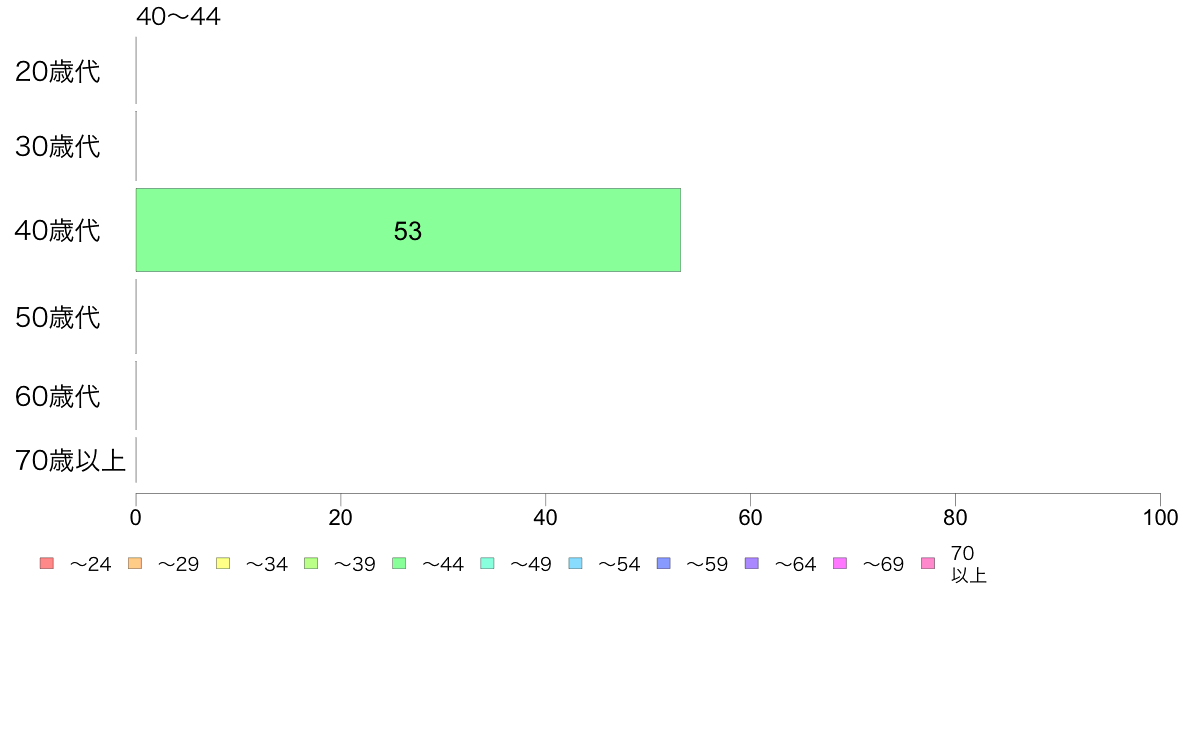Click the 70以上 legend text label
Screen dimensions: 1188x736
(968, 564)
